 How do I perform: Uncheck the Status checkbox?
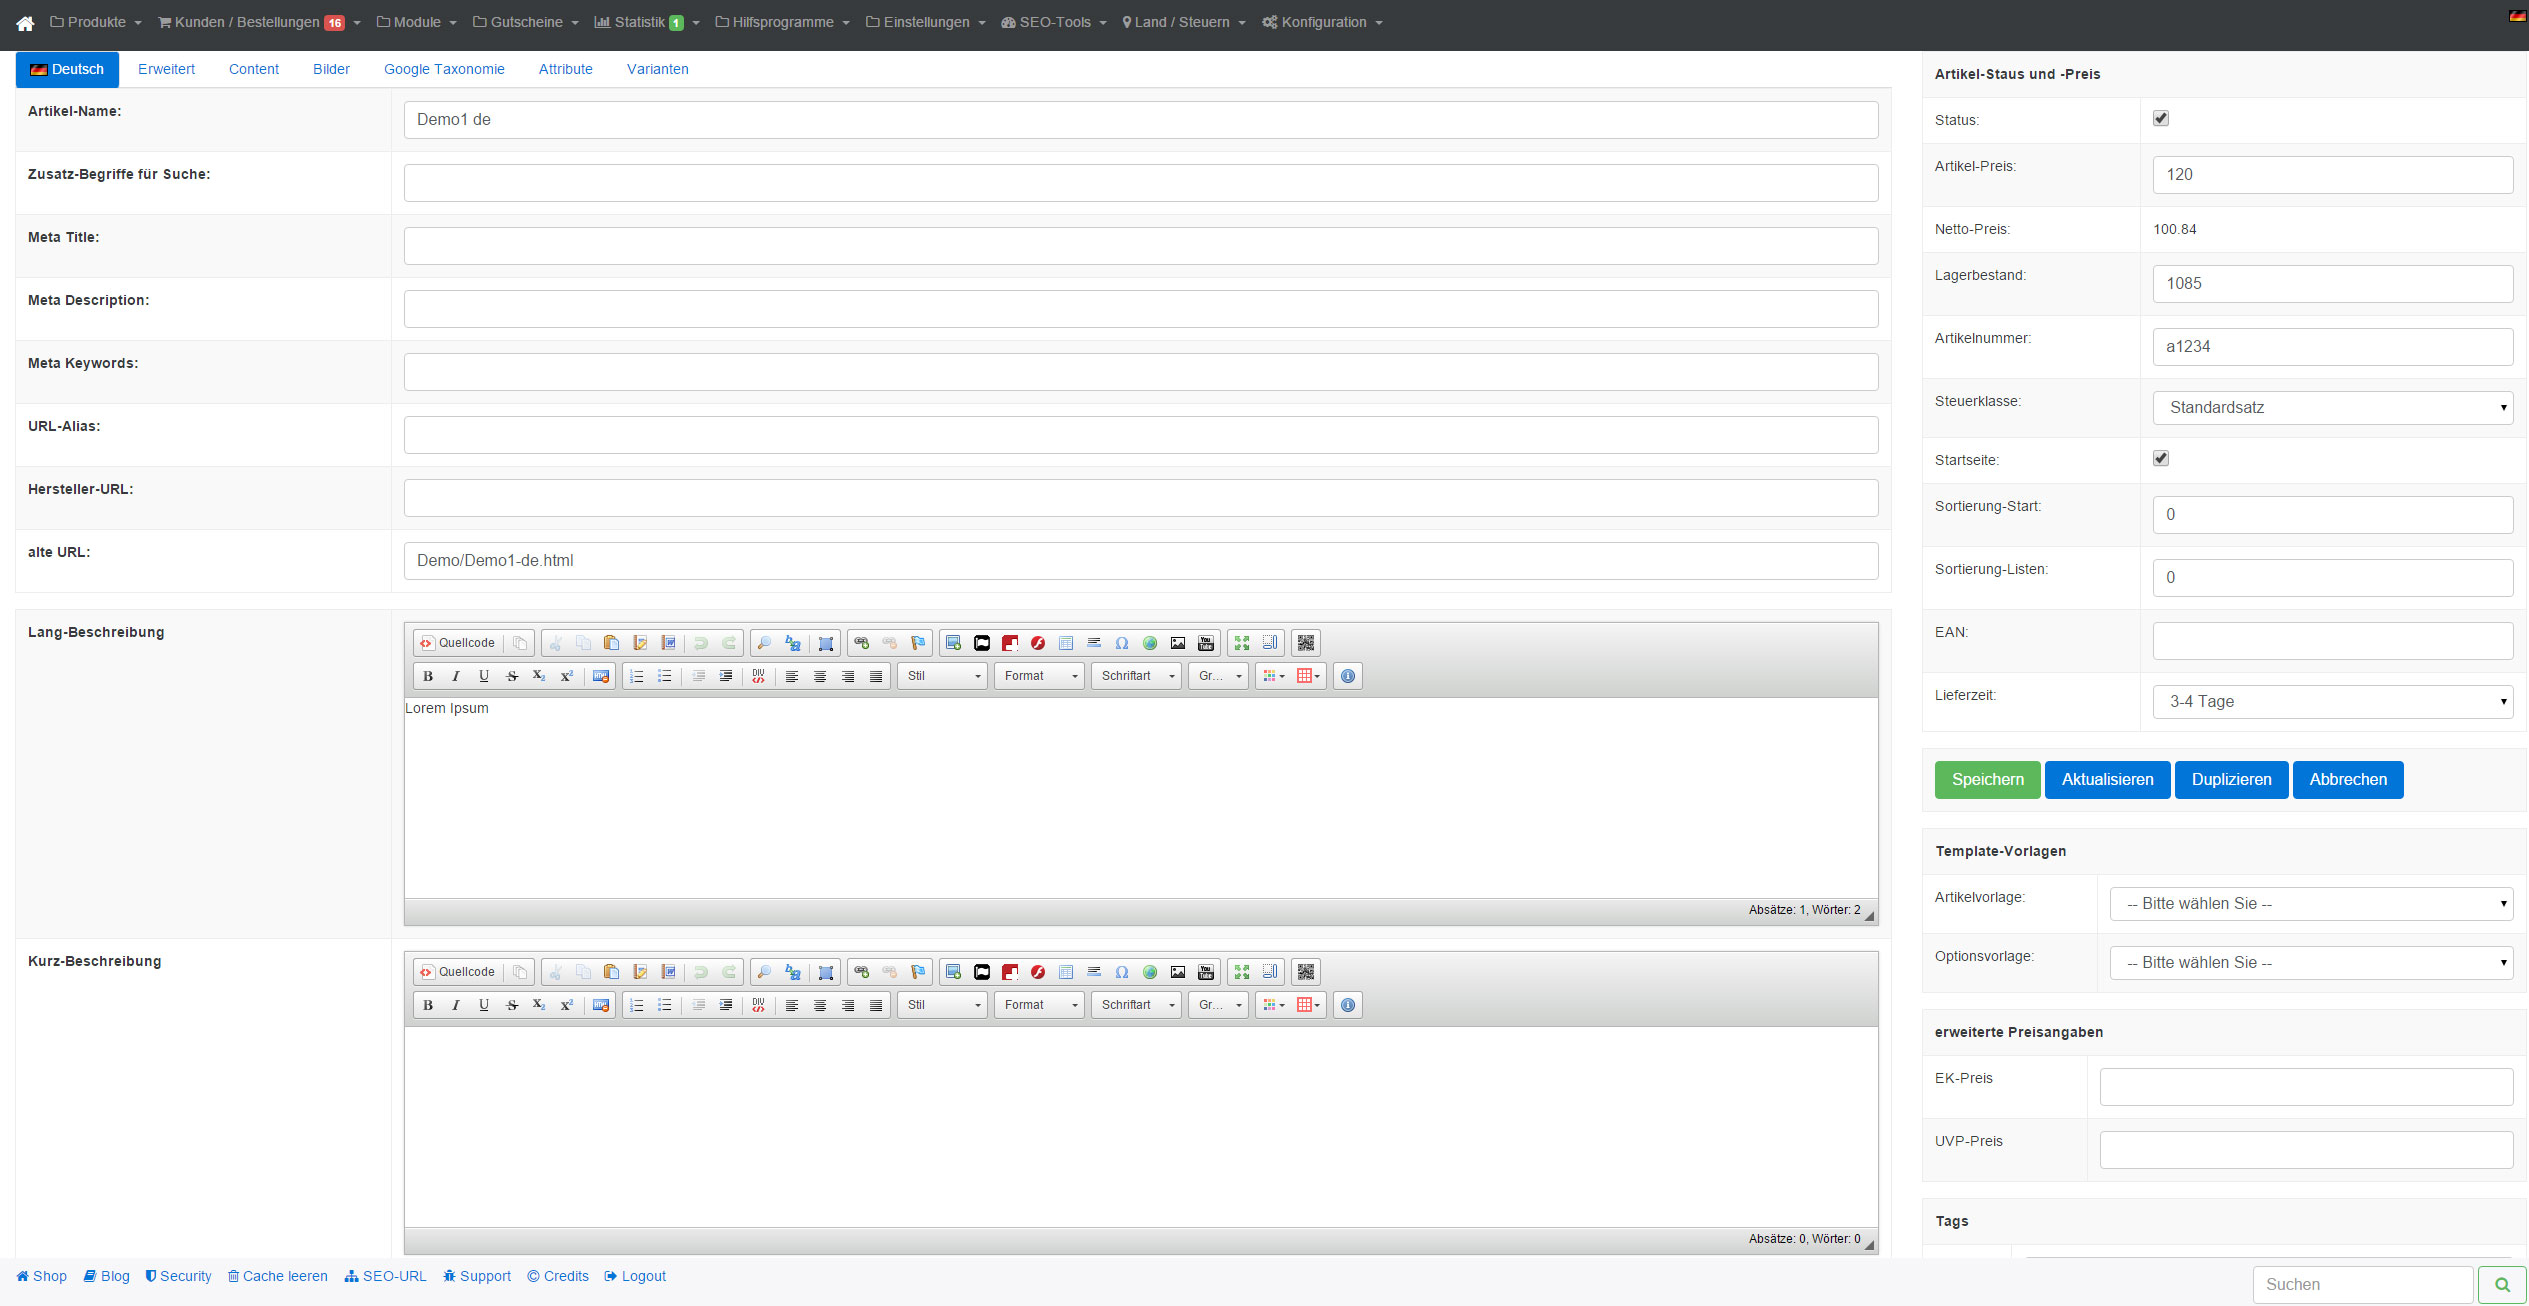point(2161,118)
